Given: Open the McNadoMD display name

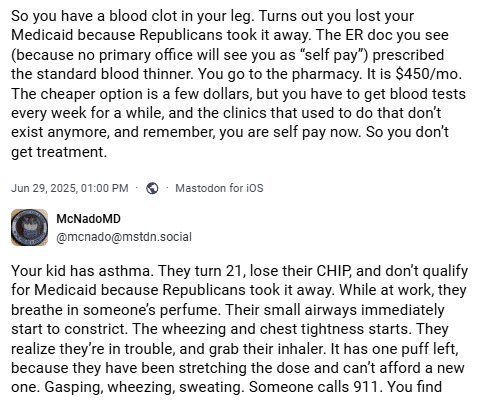Looking at the screenshot, I should click(88, 219).
